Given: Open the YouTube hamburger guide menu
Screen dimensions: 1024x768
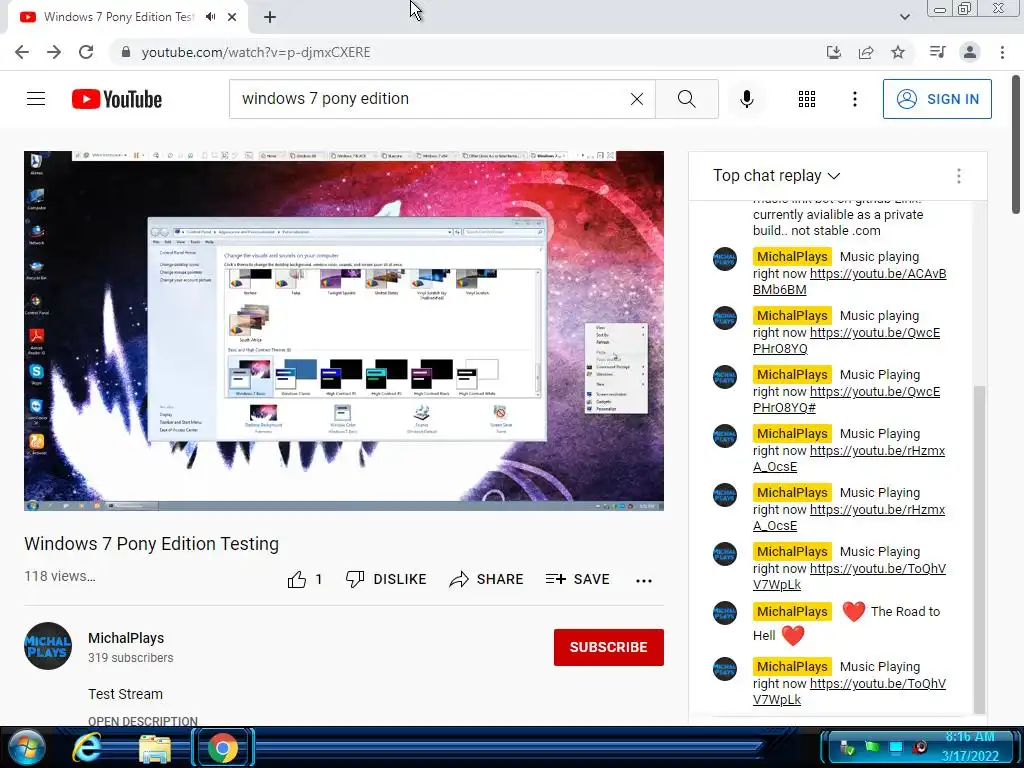Looking at the screenshot, I should (36, 99).
